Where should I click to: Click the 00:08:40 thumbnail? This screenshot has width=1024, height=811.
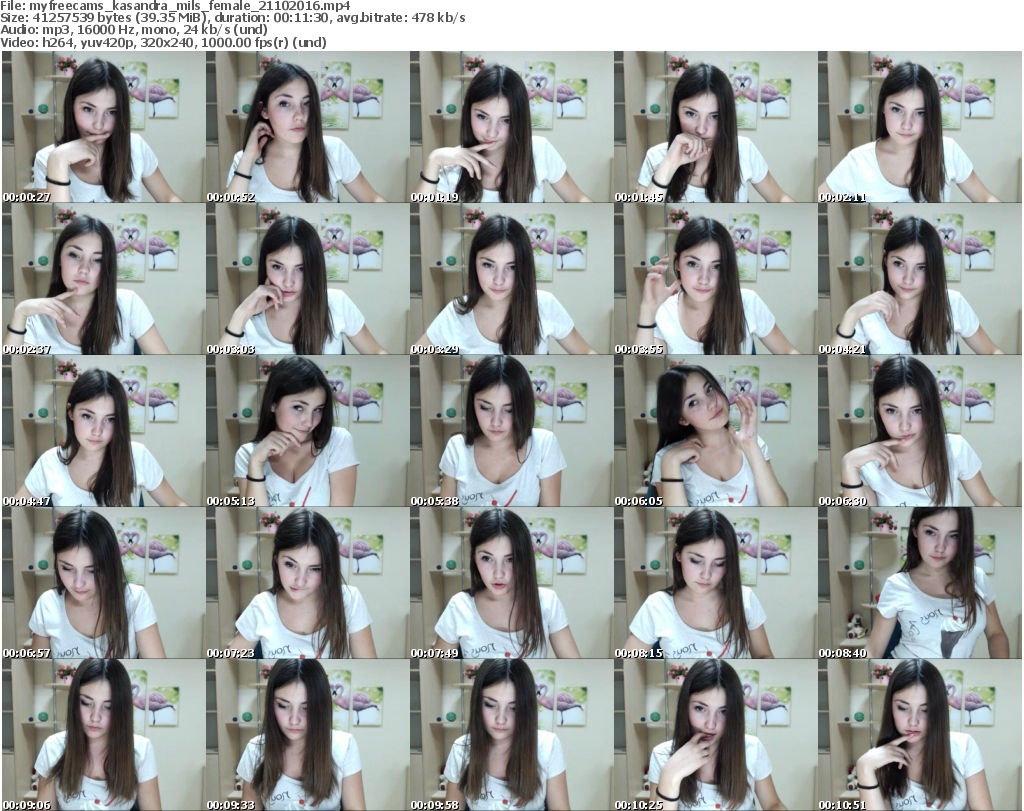[920, 583]
